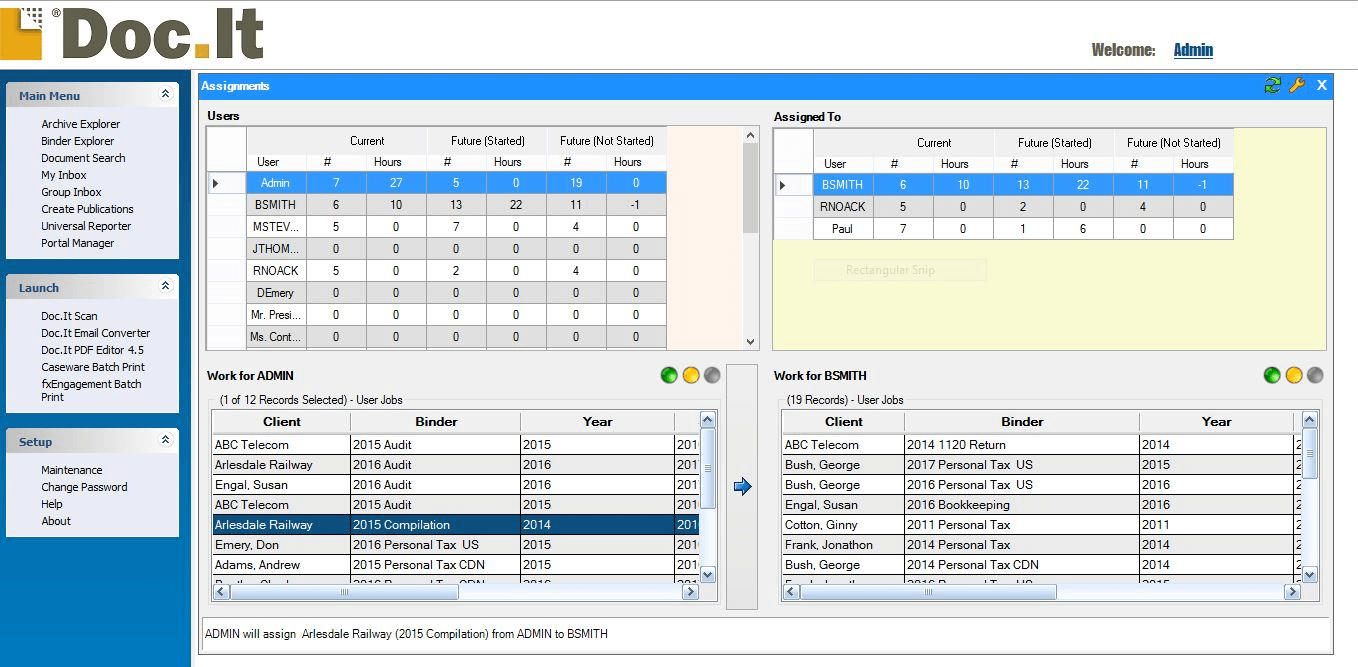Click green status light under Work for ADMIN
Screen dimensions: 1358x667
click(669, 376)
